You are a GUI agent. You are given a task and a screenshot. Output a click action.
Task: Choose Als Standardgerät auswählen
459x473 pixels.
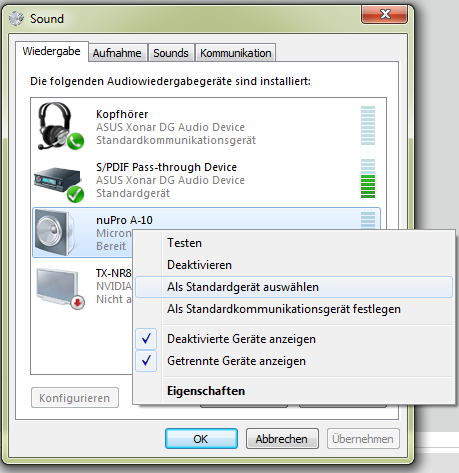click(294, 287)
